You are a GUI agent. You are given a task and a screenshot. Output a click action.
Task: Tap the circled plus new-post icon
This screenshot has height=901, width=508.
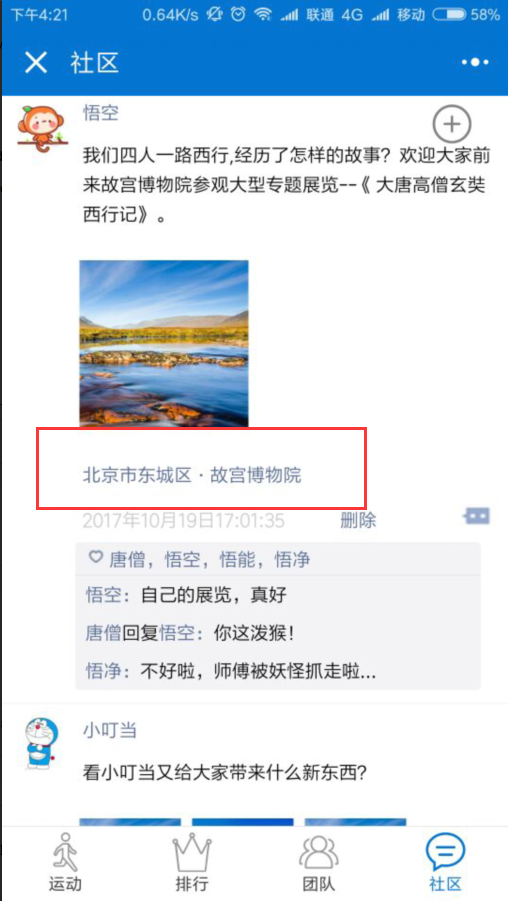tap(452, 124)
